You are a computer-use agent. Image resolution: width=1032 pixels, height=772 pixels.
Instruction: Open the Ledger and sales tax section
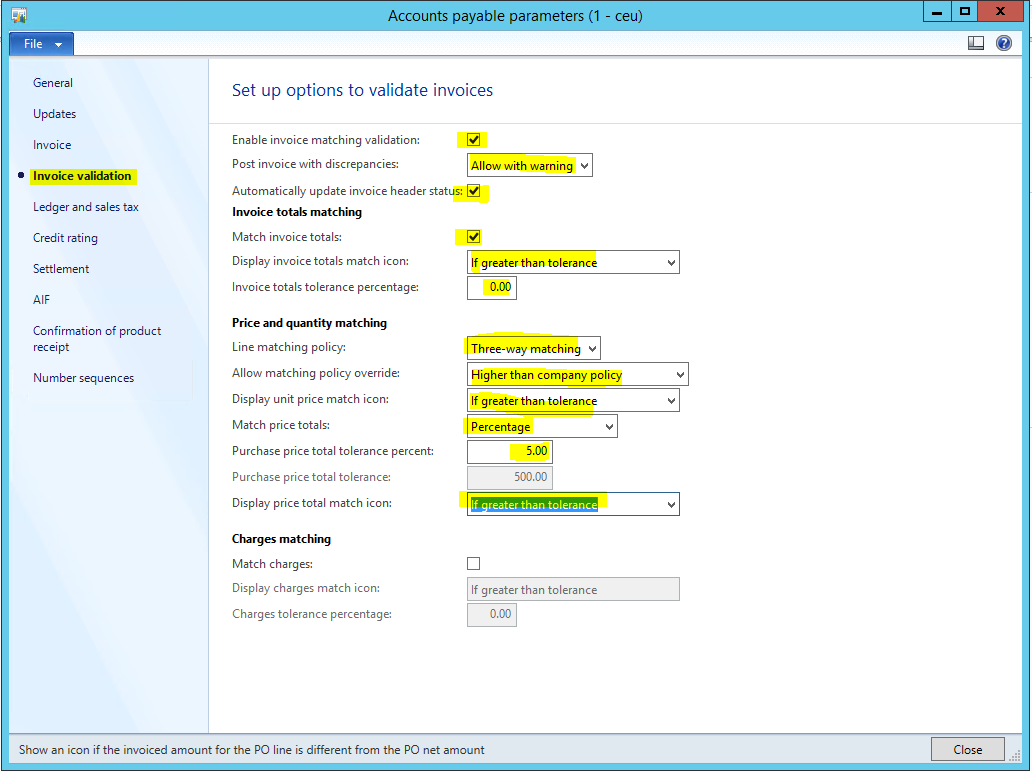[x=86, y=207]
